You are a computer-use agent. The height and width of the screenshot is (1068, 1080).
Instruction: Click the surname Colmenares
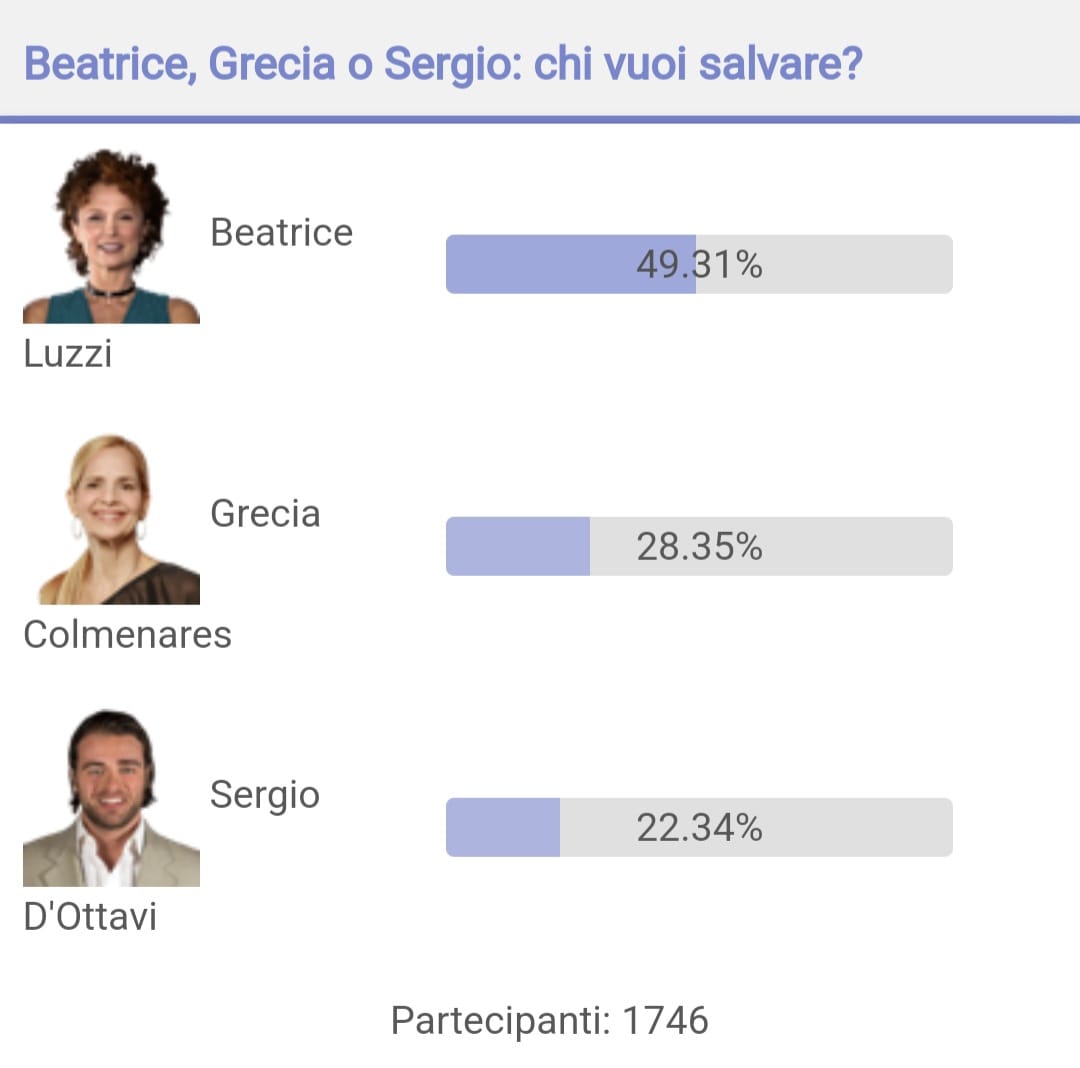(x=127, y=635)
